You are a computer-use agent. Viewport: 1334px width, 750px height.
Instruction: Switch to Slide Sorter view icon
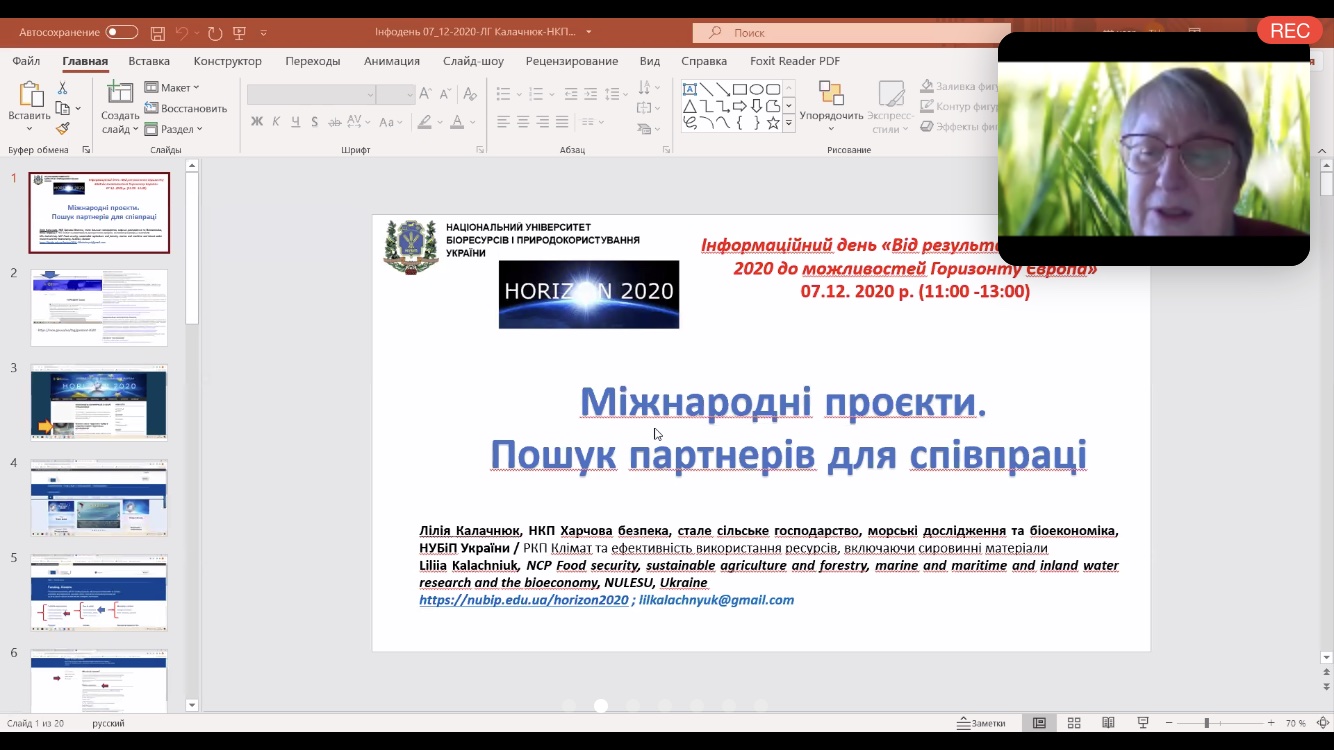coord(1074,723)
